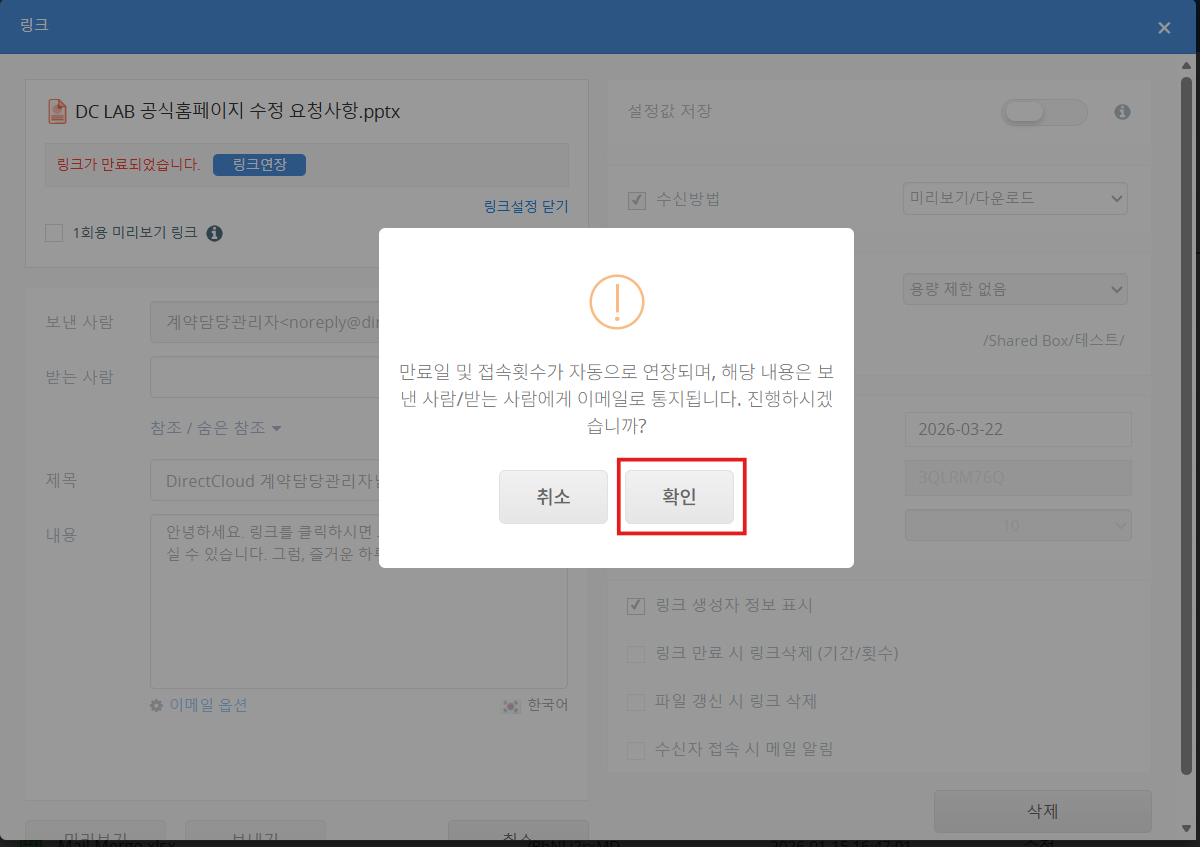Click the expiry date field 2026-03-22
Screen dimensions: 1200x847
(1017, 430)
